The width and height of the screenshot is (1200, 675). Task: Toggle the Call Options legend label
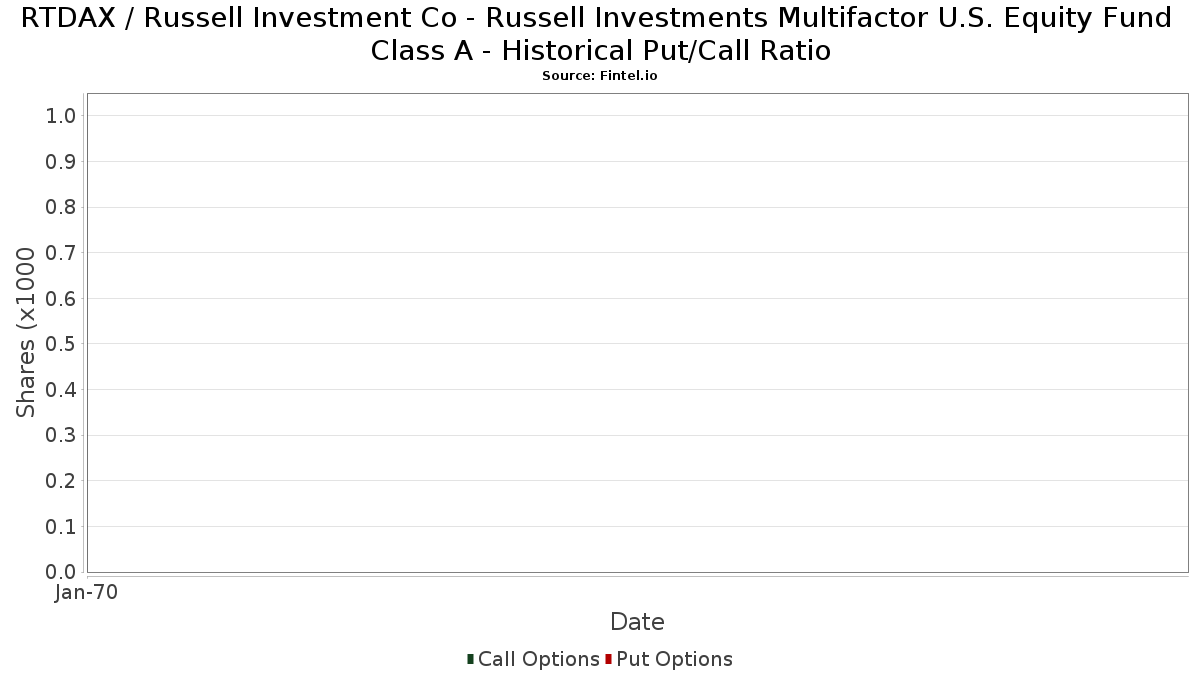(x=538, y=659)
